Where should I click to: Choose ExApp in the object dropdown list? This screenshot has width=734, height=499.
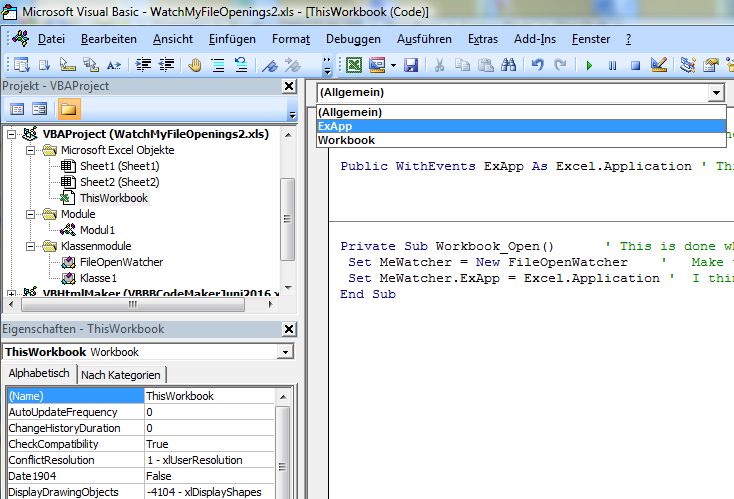point(521,126)
